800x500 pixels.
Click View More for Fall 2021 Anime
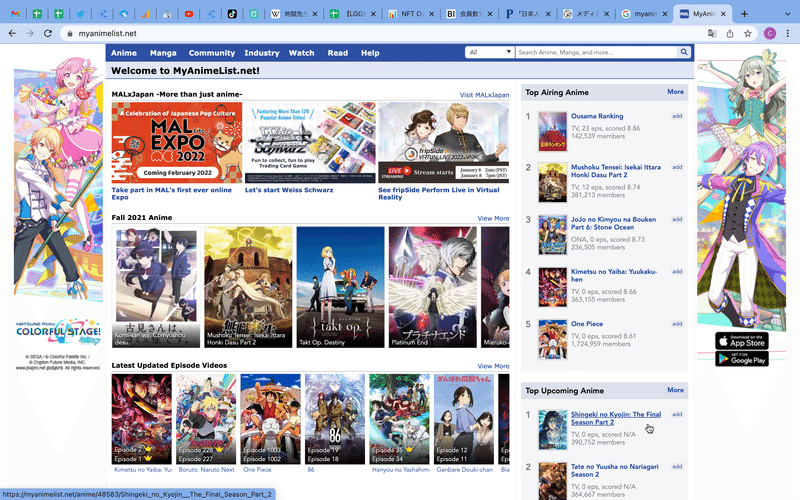point(493,218)
